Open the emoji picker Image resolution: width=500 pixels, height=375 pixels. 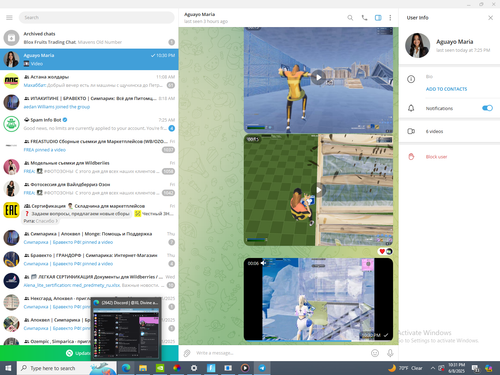[375, 353]
